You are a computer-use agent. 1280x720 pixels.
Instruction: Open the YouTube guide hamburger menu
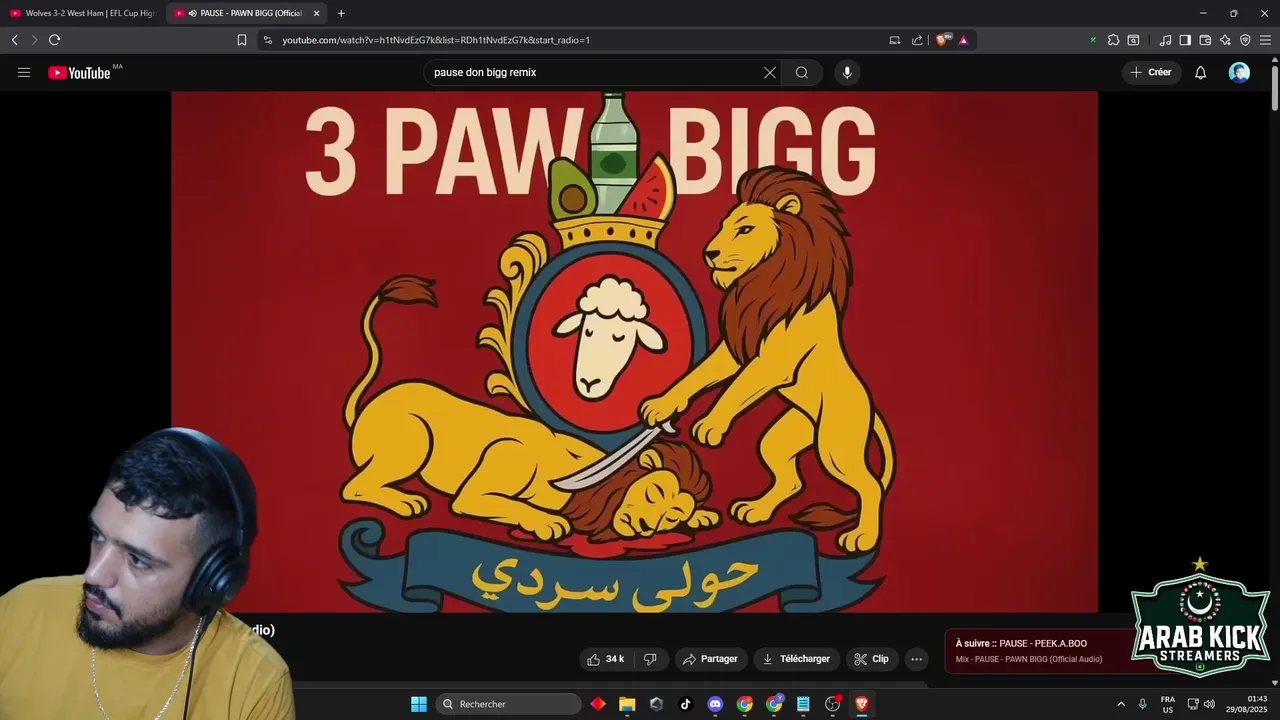click(x=24, y=73)
